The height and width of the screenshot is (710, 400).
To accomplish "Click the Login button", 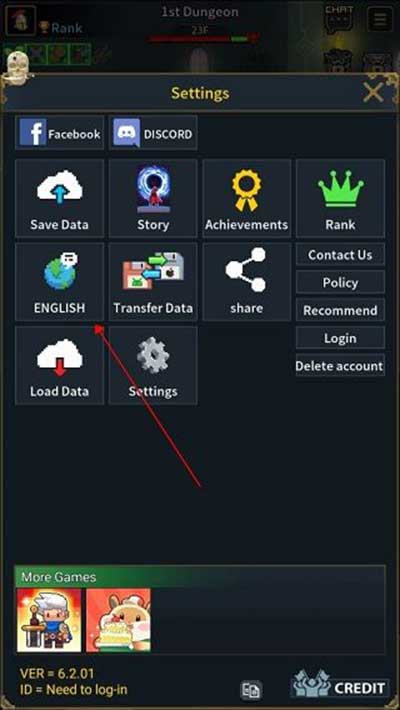I will 340,338.
